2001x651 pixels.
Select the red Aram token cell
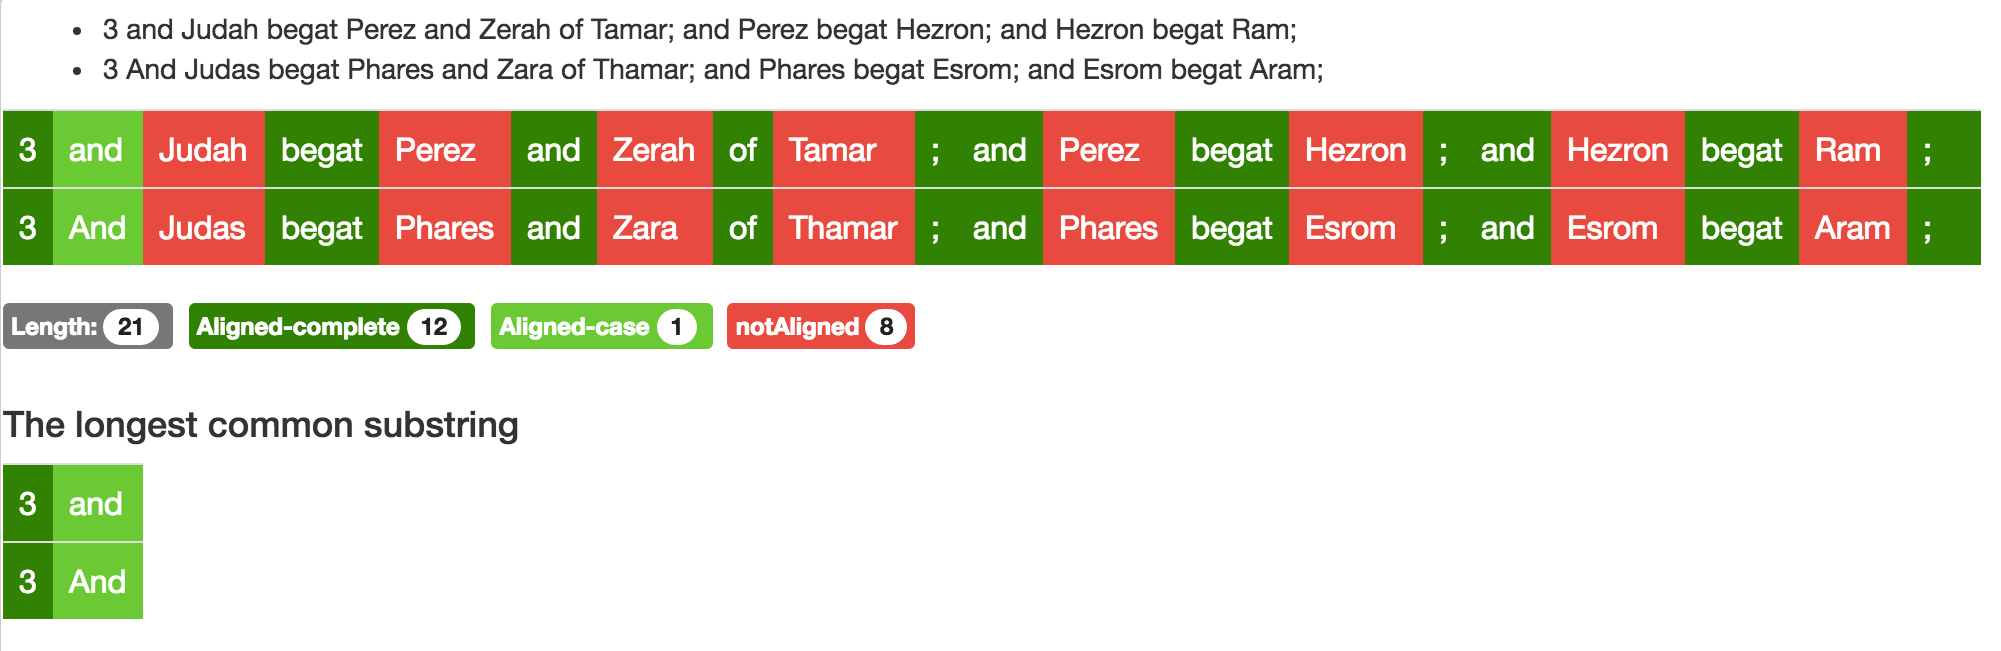click(x=1851, y=228)
